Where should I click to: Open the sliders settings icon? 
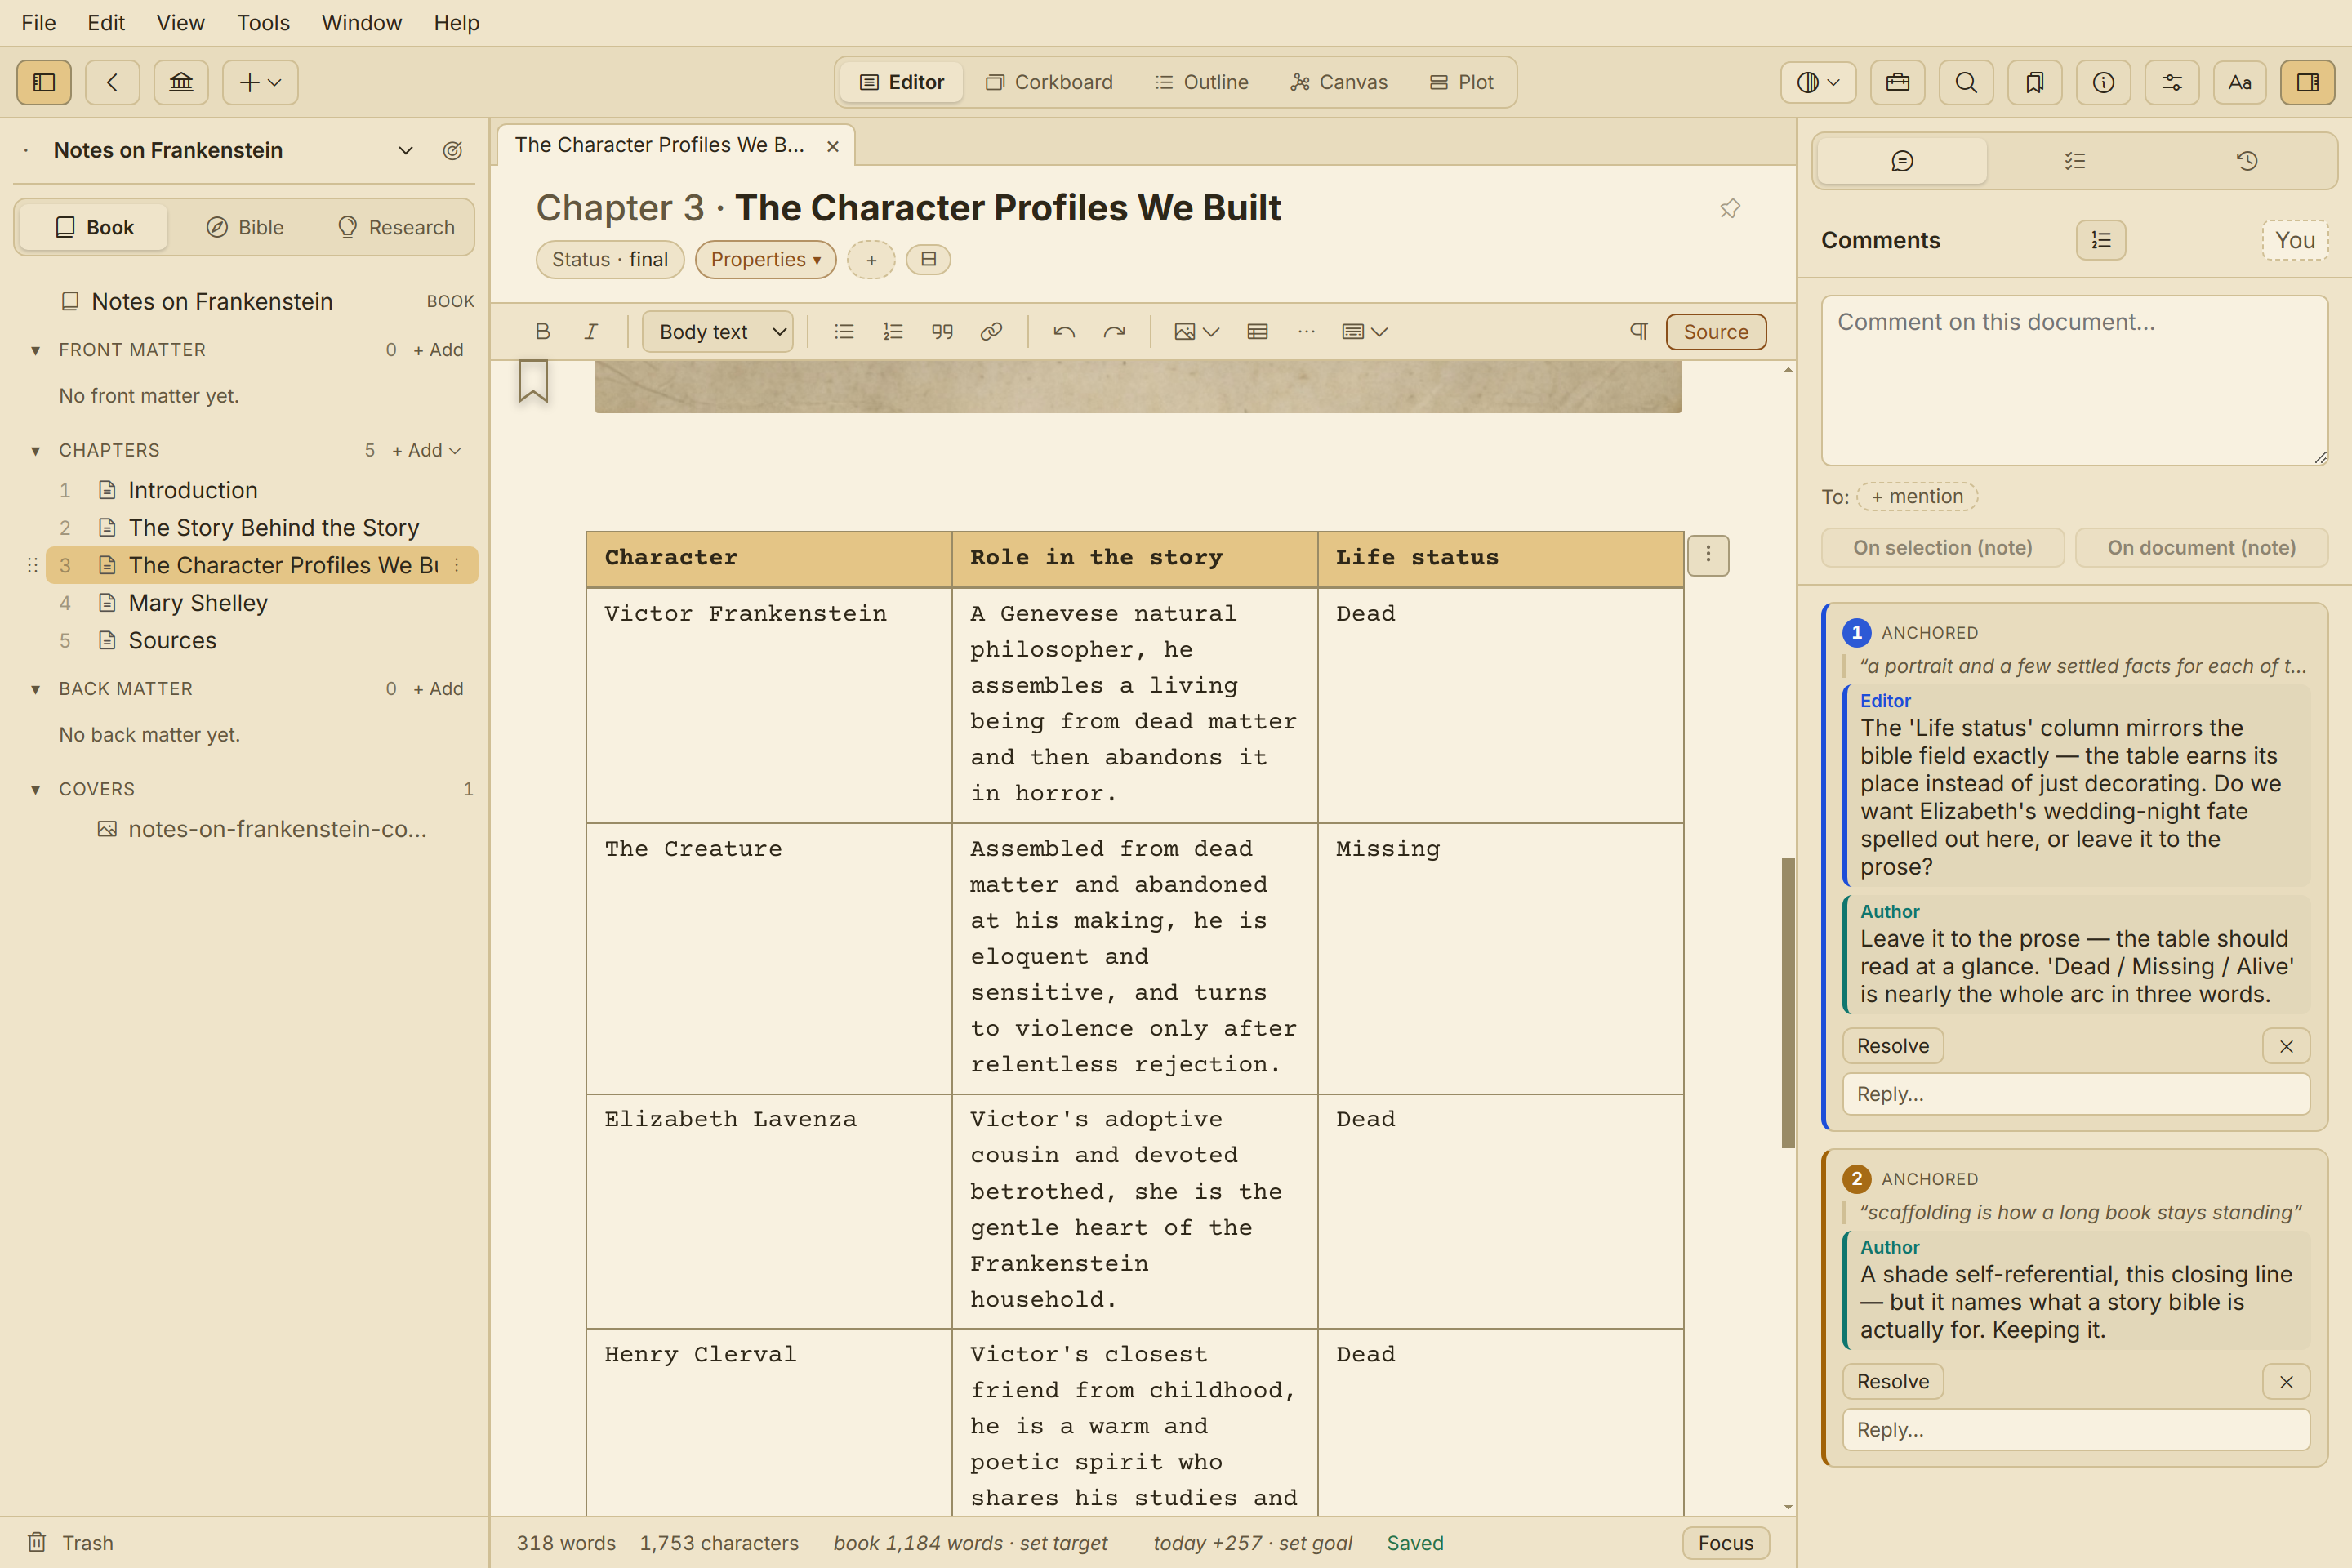click(x=2172, y=82)
